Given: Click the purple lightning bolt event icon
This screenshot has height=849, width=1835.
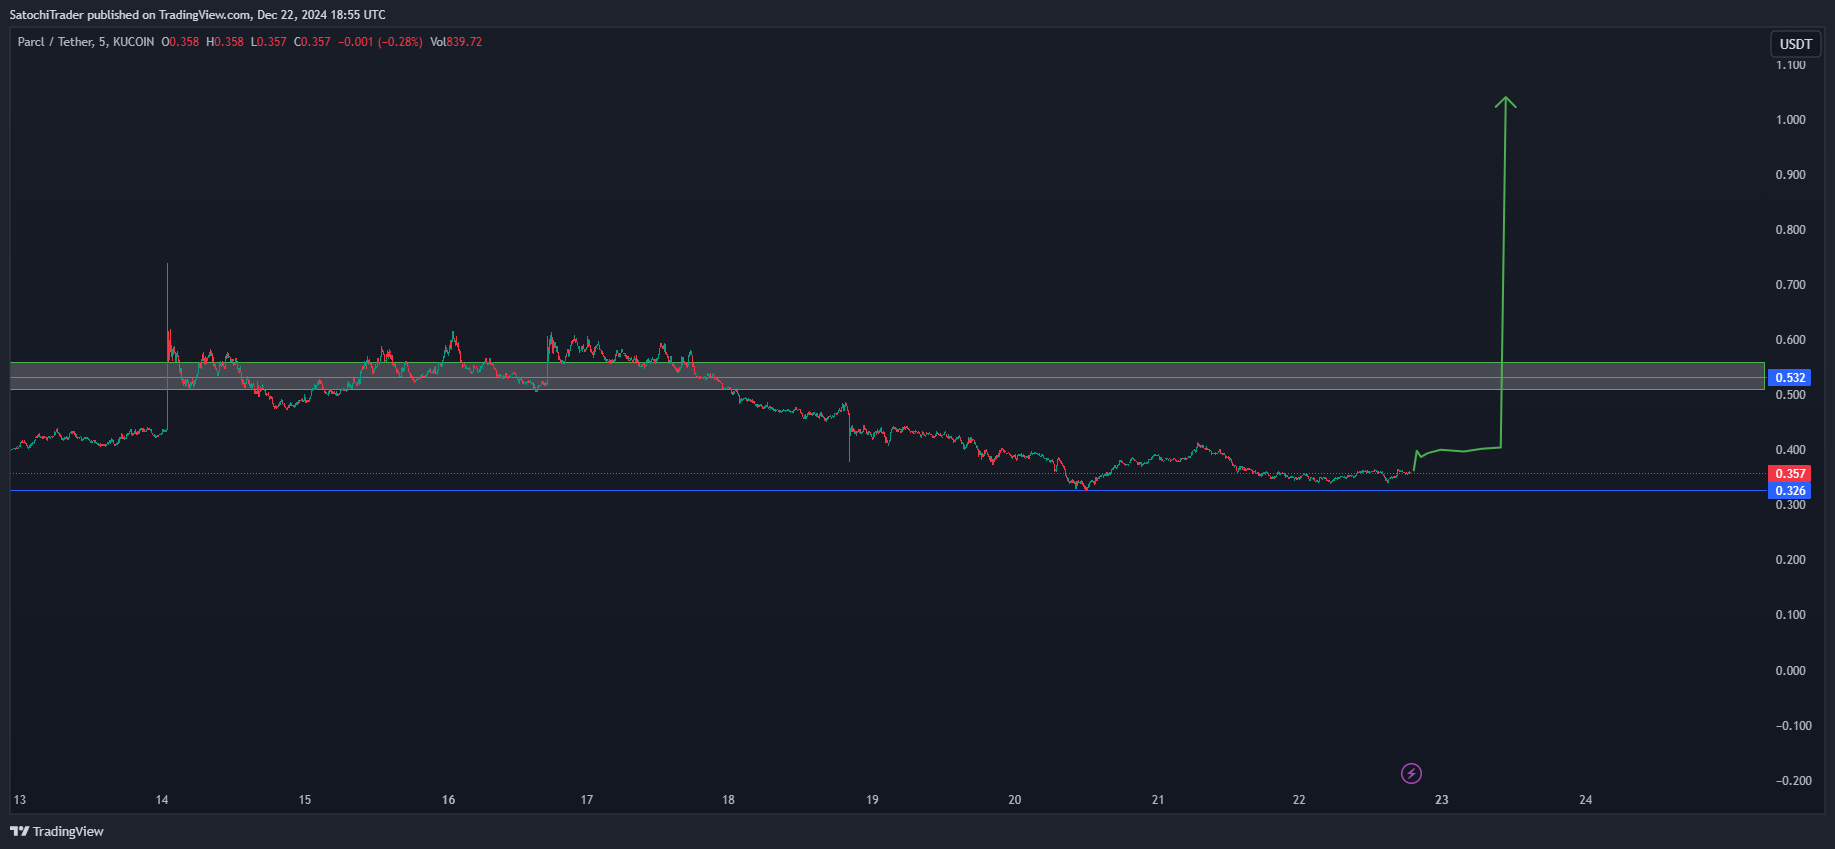Looking at the screenshot, I should (1411, 773).
